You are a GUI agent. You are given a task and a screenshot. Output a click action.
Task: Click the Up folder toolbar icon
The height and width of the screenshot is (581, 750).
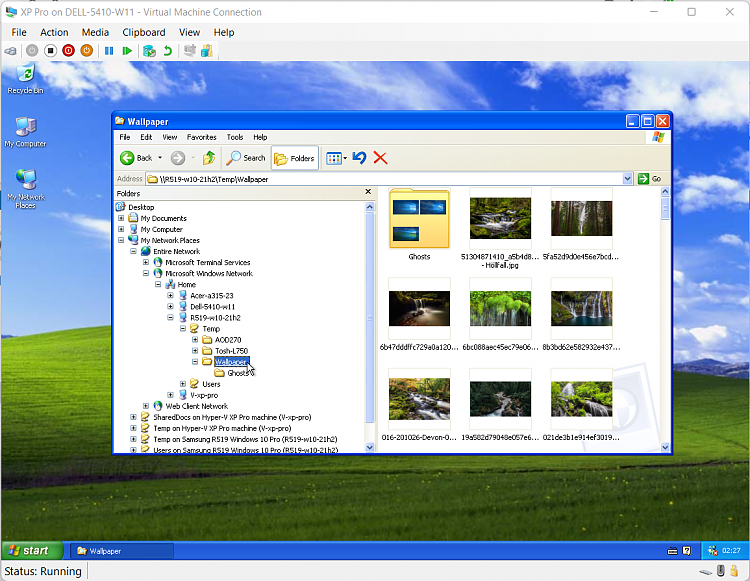(209, 158)
